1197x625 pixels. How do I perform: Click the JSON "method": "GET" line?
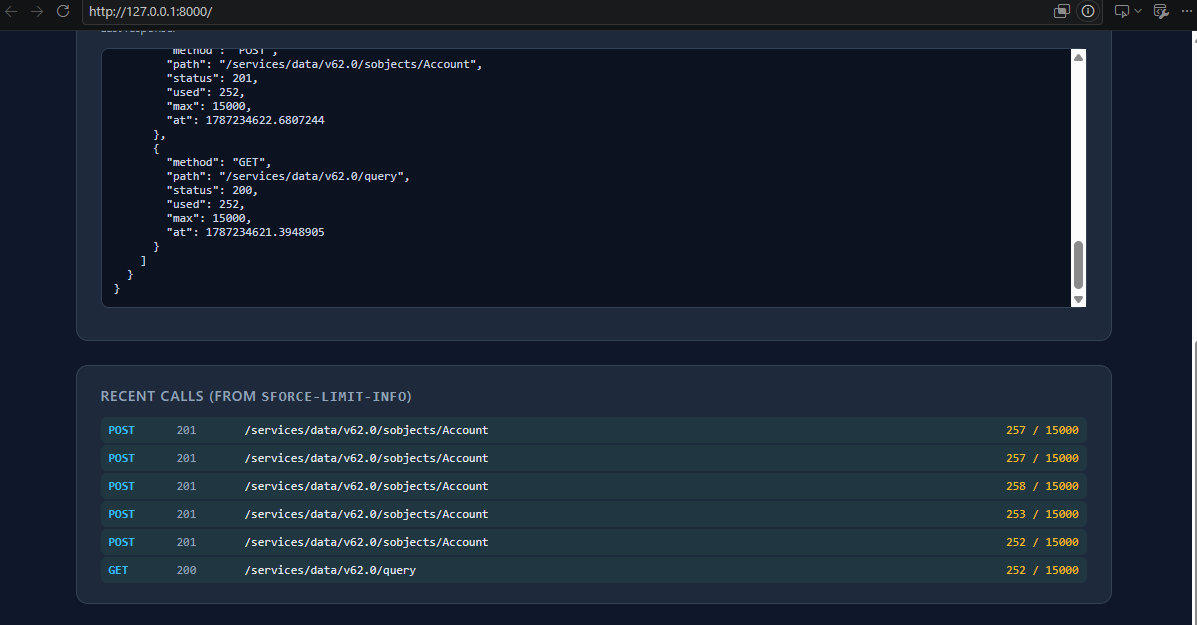pyautogui.click(x=219, y=163)
